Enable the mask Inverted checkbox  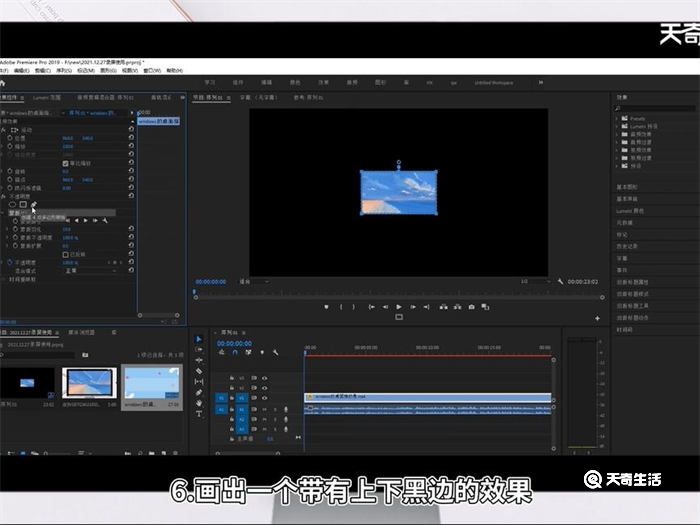65,253
